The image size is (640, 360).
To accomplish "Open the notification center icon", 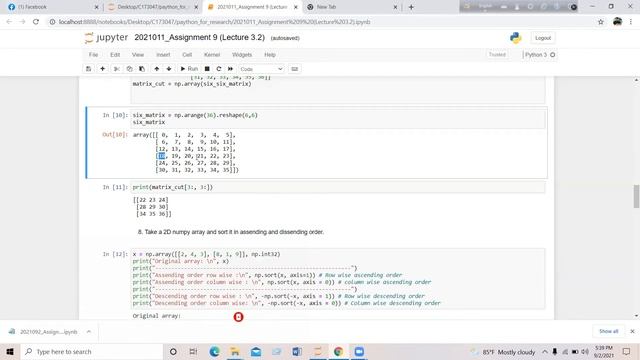I will pyautogui.click(x=626, y=351).
